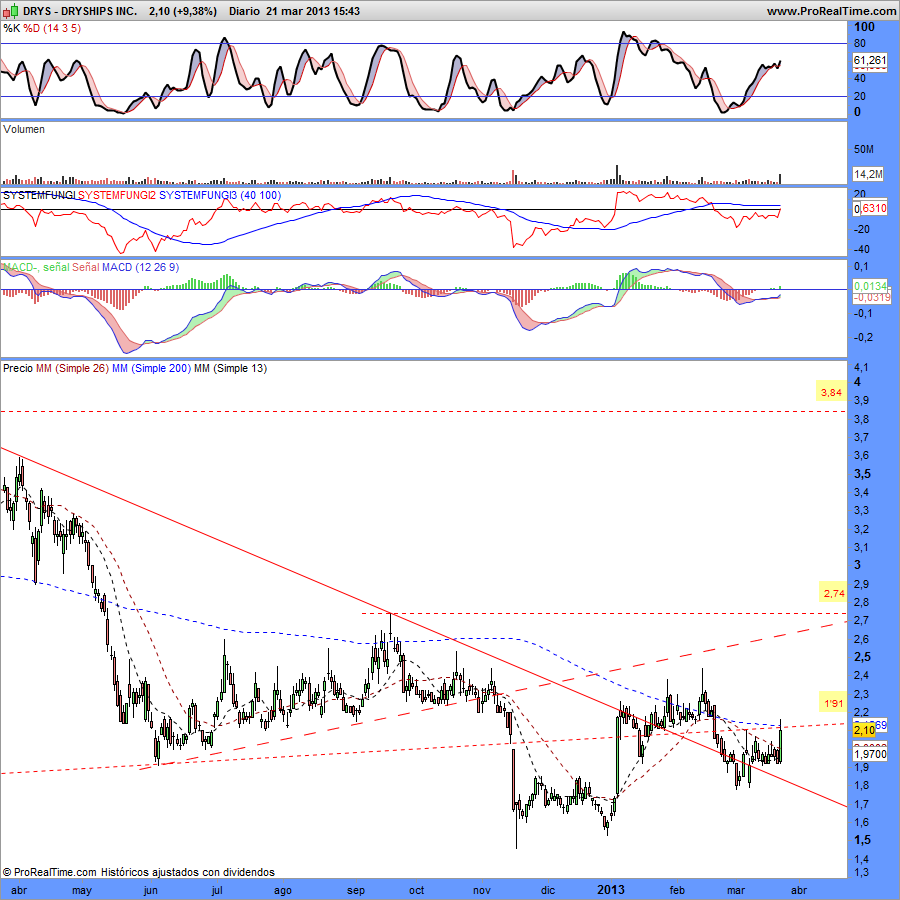Click the red MACD value -0,0319
The image size is (900, 900).
pyautogui.click(x=871, y=297)
